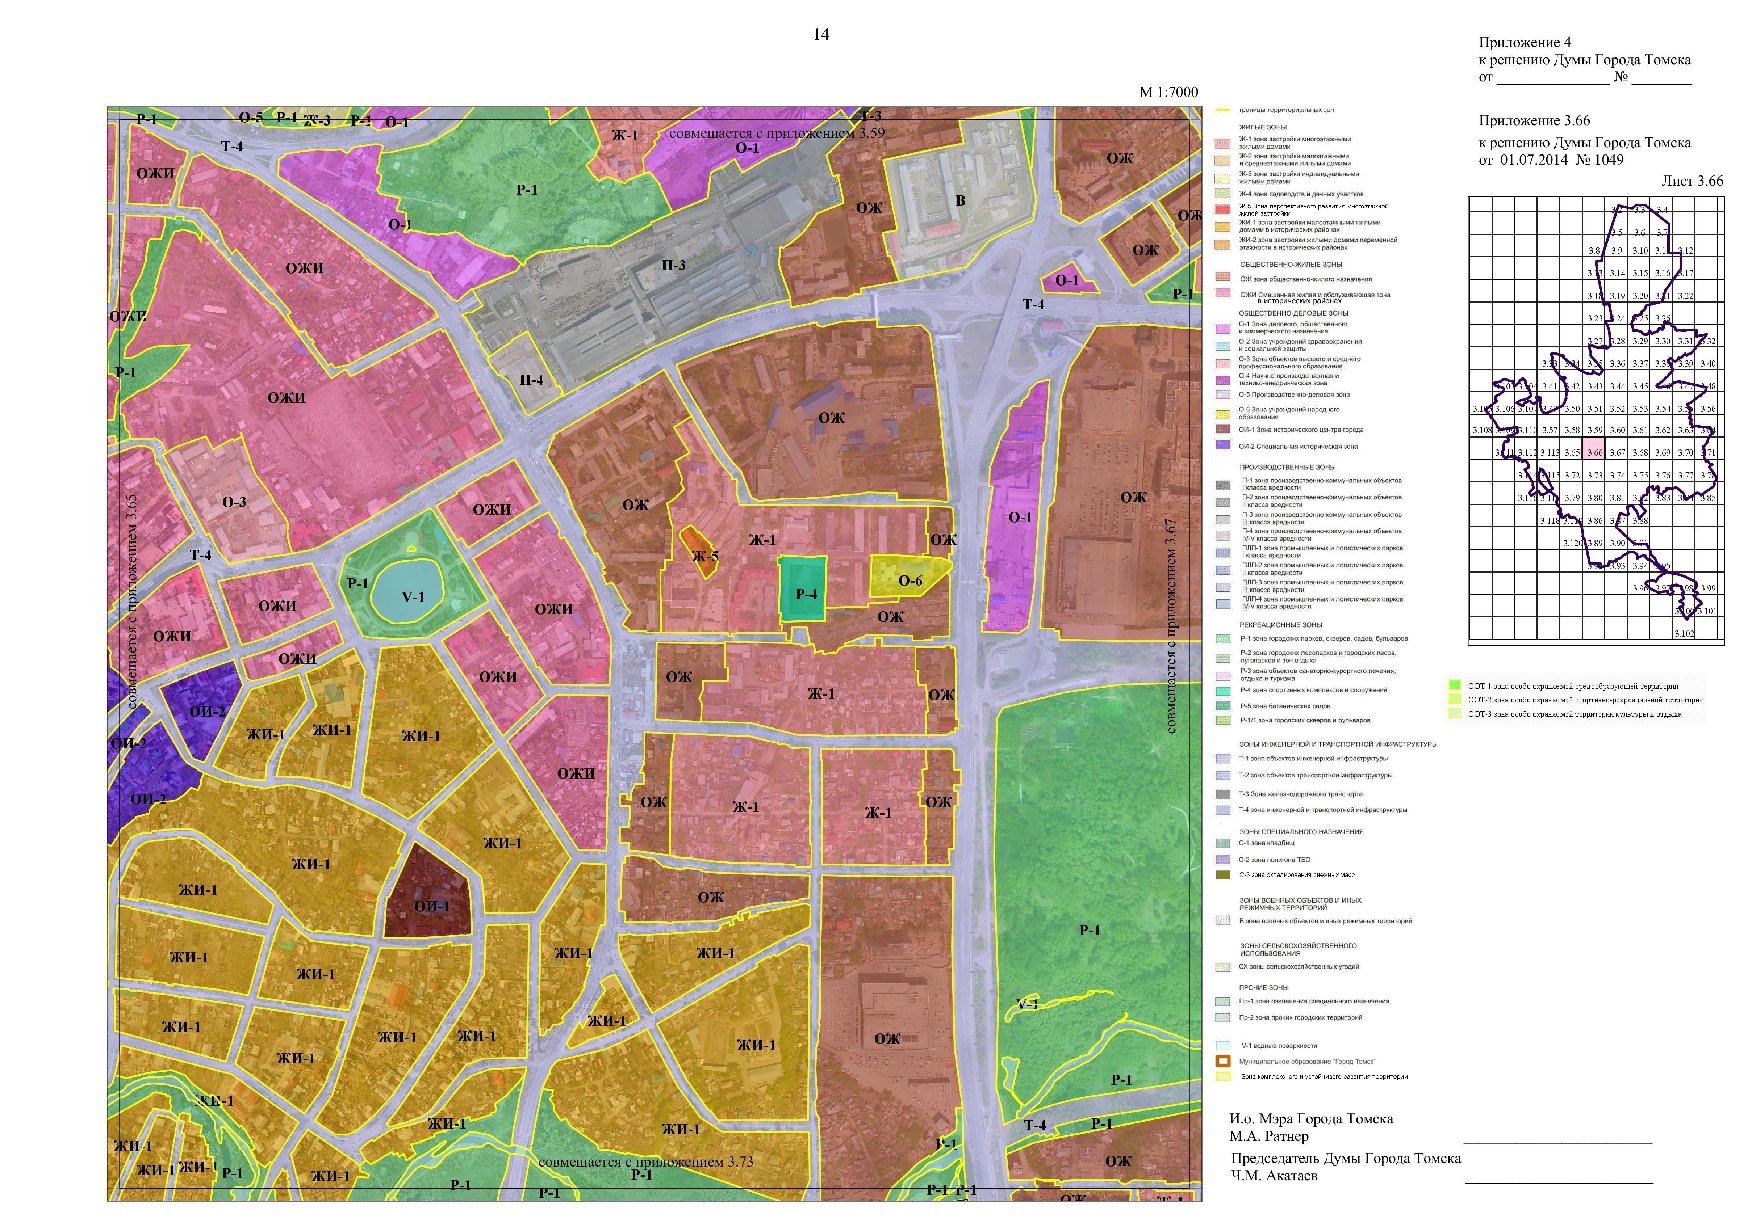1754x1227 pixels.
Task: Click the 'совмещается с приложением 3.59' label
Action: point(777,132)
